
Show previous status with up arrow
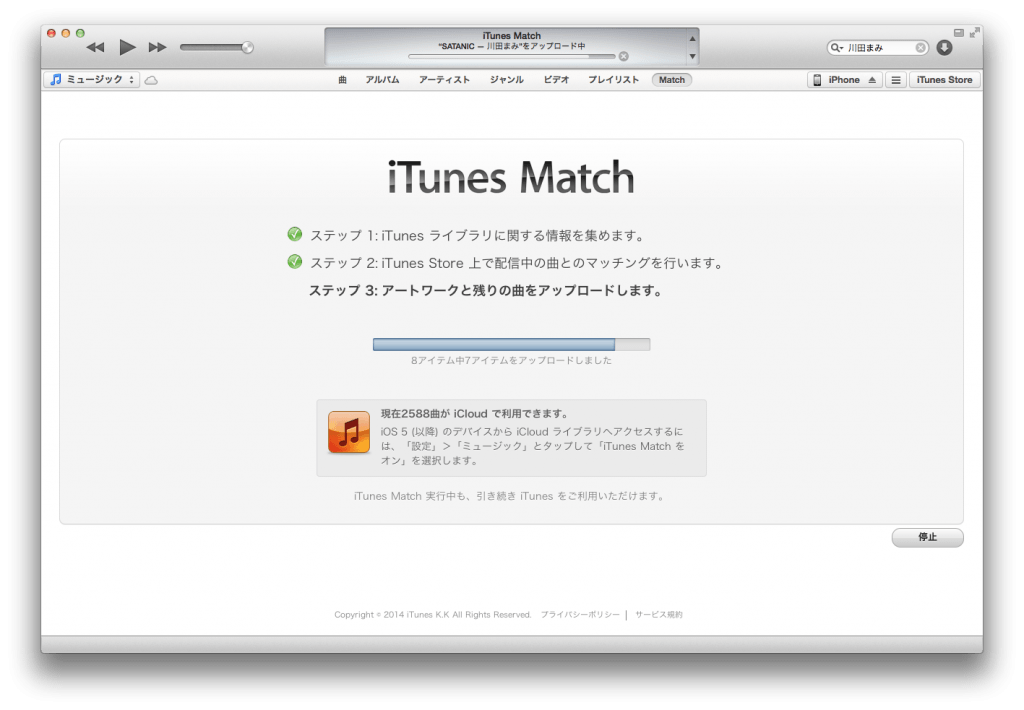click(692, 39)
